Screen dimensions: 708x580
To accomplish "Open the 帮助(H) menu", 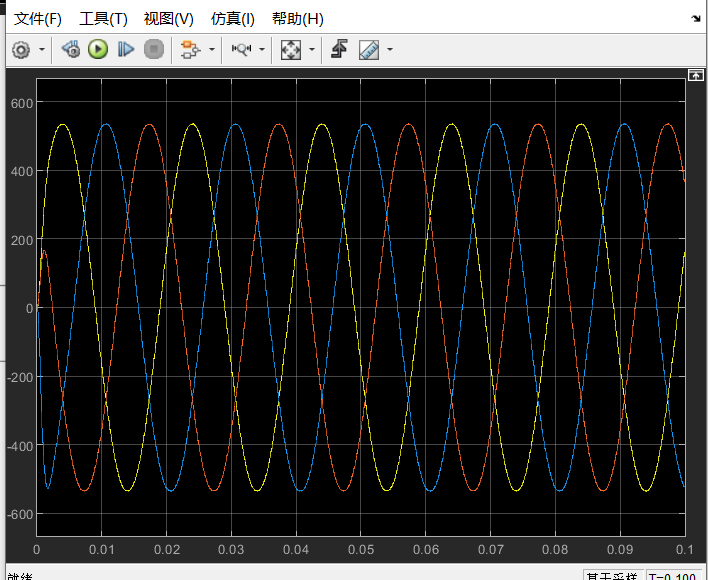I will (x=298, y=19).
